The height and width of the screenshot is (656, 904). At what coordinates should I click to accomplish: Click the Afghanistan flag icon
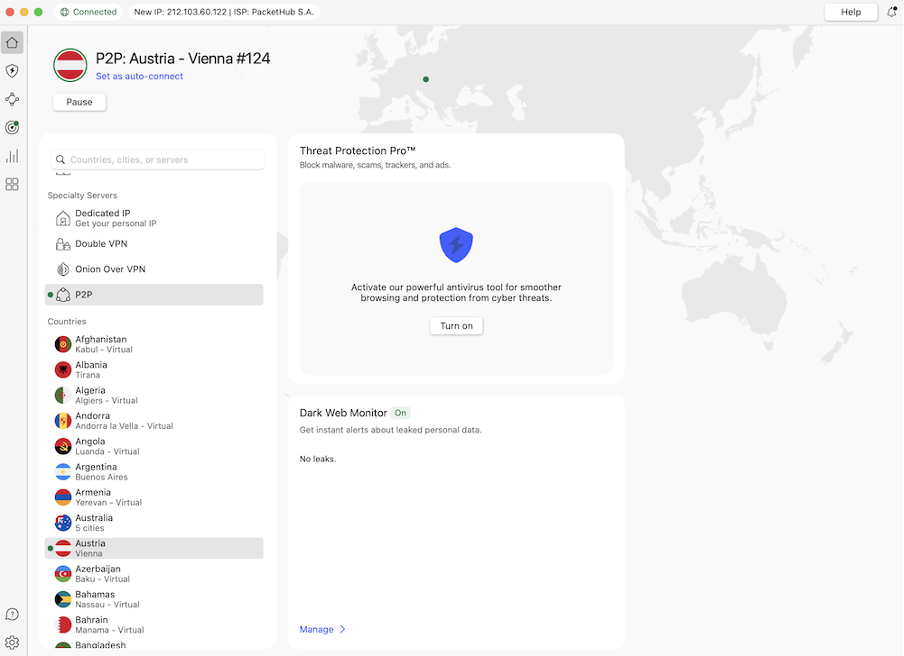[63, 344]
